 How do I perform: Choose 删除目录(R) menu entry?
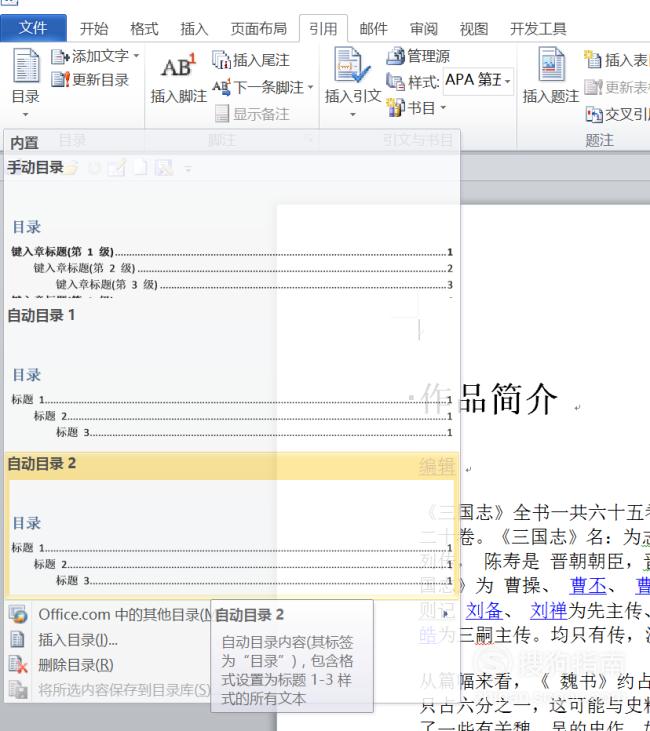tap(76, 665)
